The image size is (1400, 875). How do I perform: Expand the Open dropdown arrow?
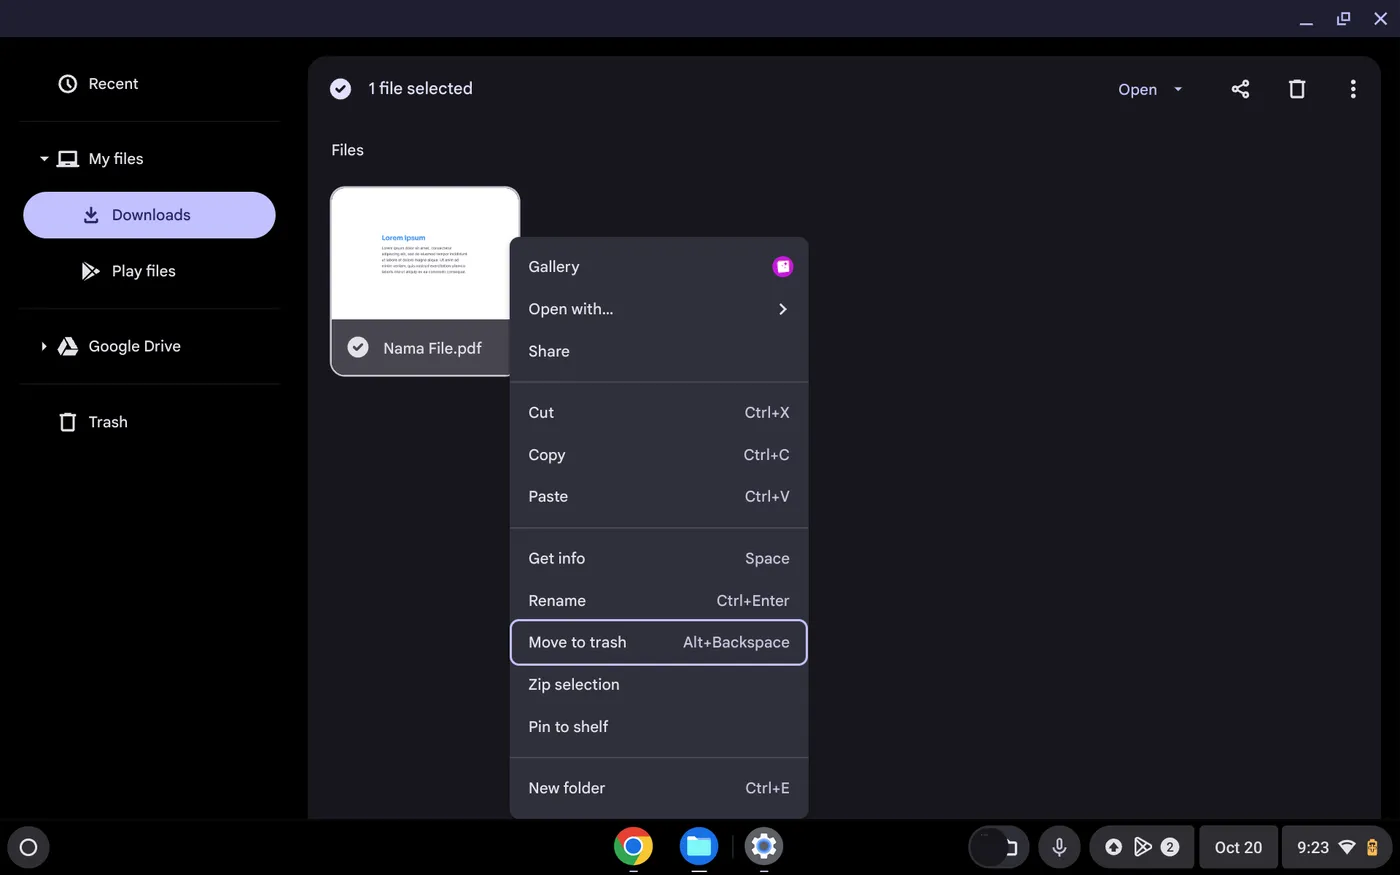[x=1178, y=89]
